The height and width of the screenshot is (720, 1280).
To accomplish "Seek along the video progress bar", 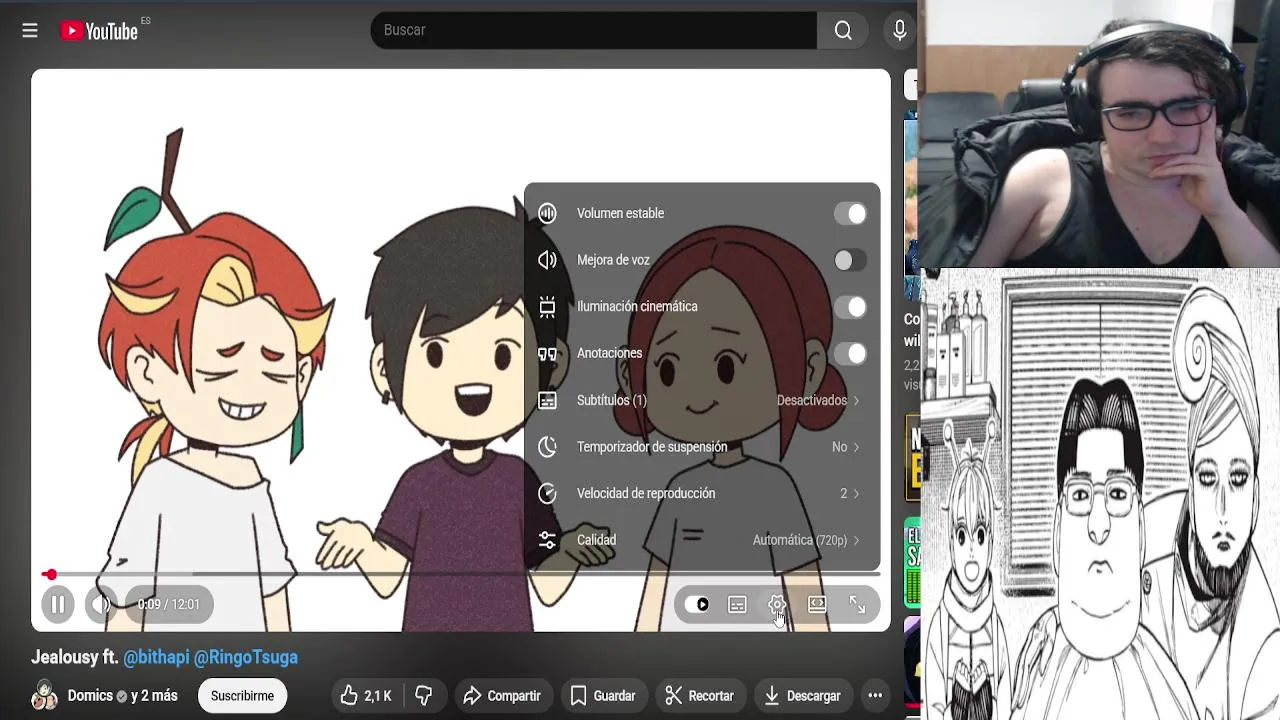I will 461,574.
